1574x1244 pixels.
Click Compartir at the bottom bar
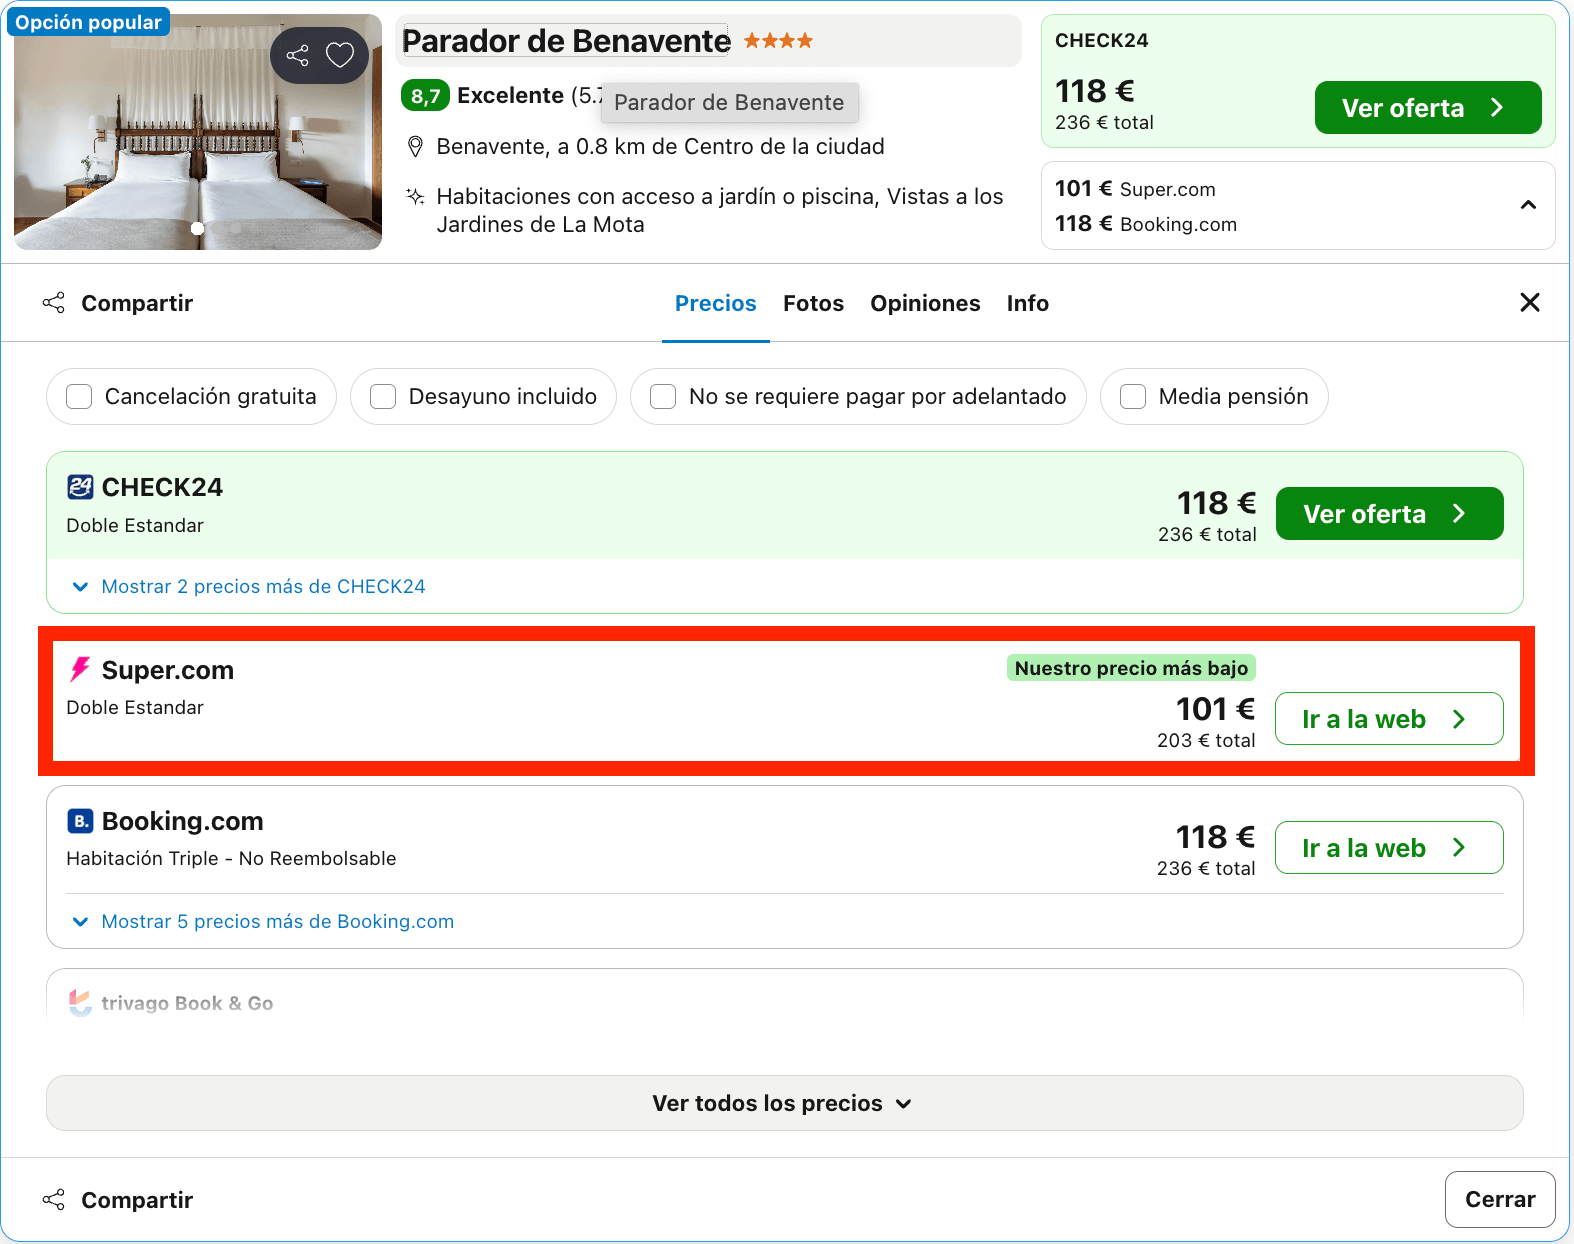pyautogui.click(x=118, y=1200)
